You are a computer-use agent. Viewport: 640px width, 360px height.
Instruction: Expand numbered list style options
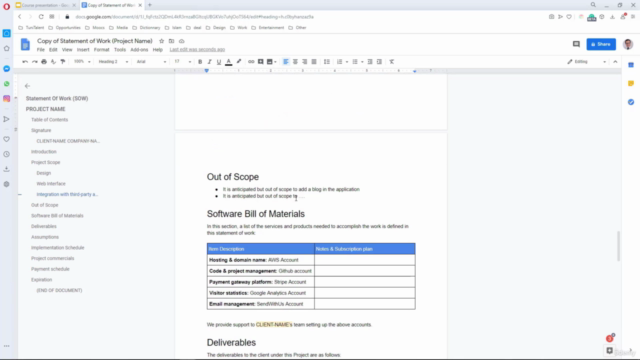point(347,62)
